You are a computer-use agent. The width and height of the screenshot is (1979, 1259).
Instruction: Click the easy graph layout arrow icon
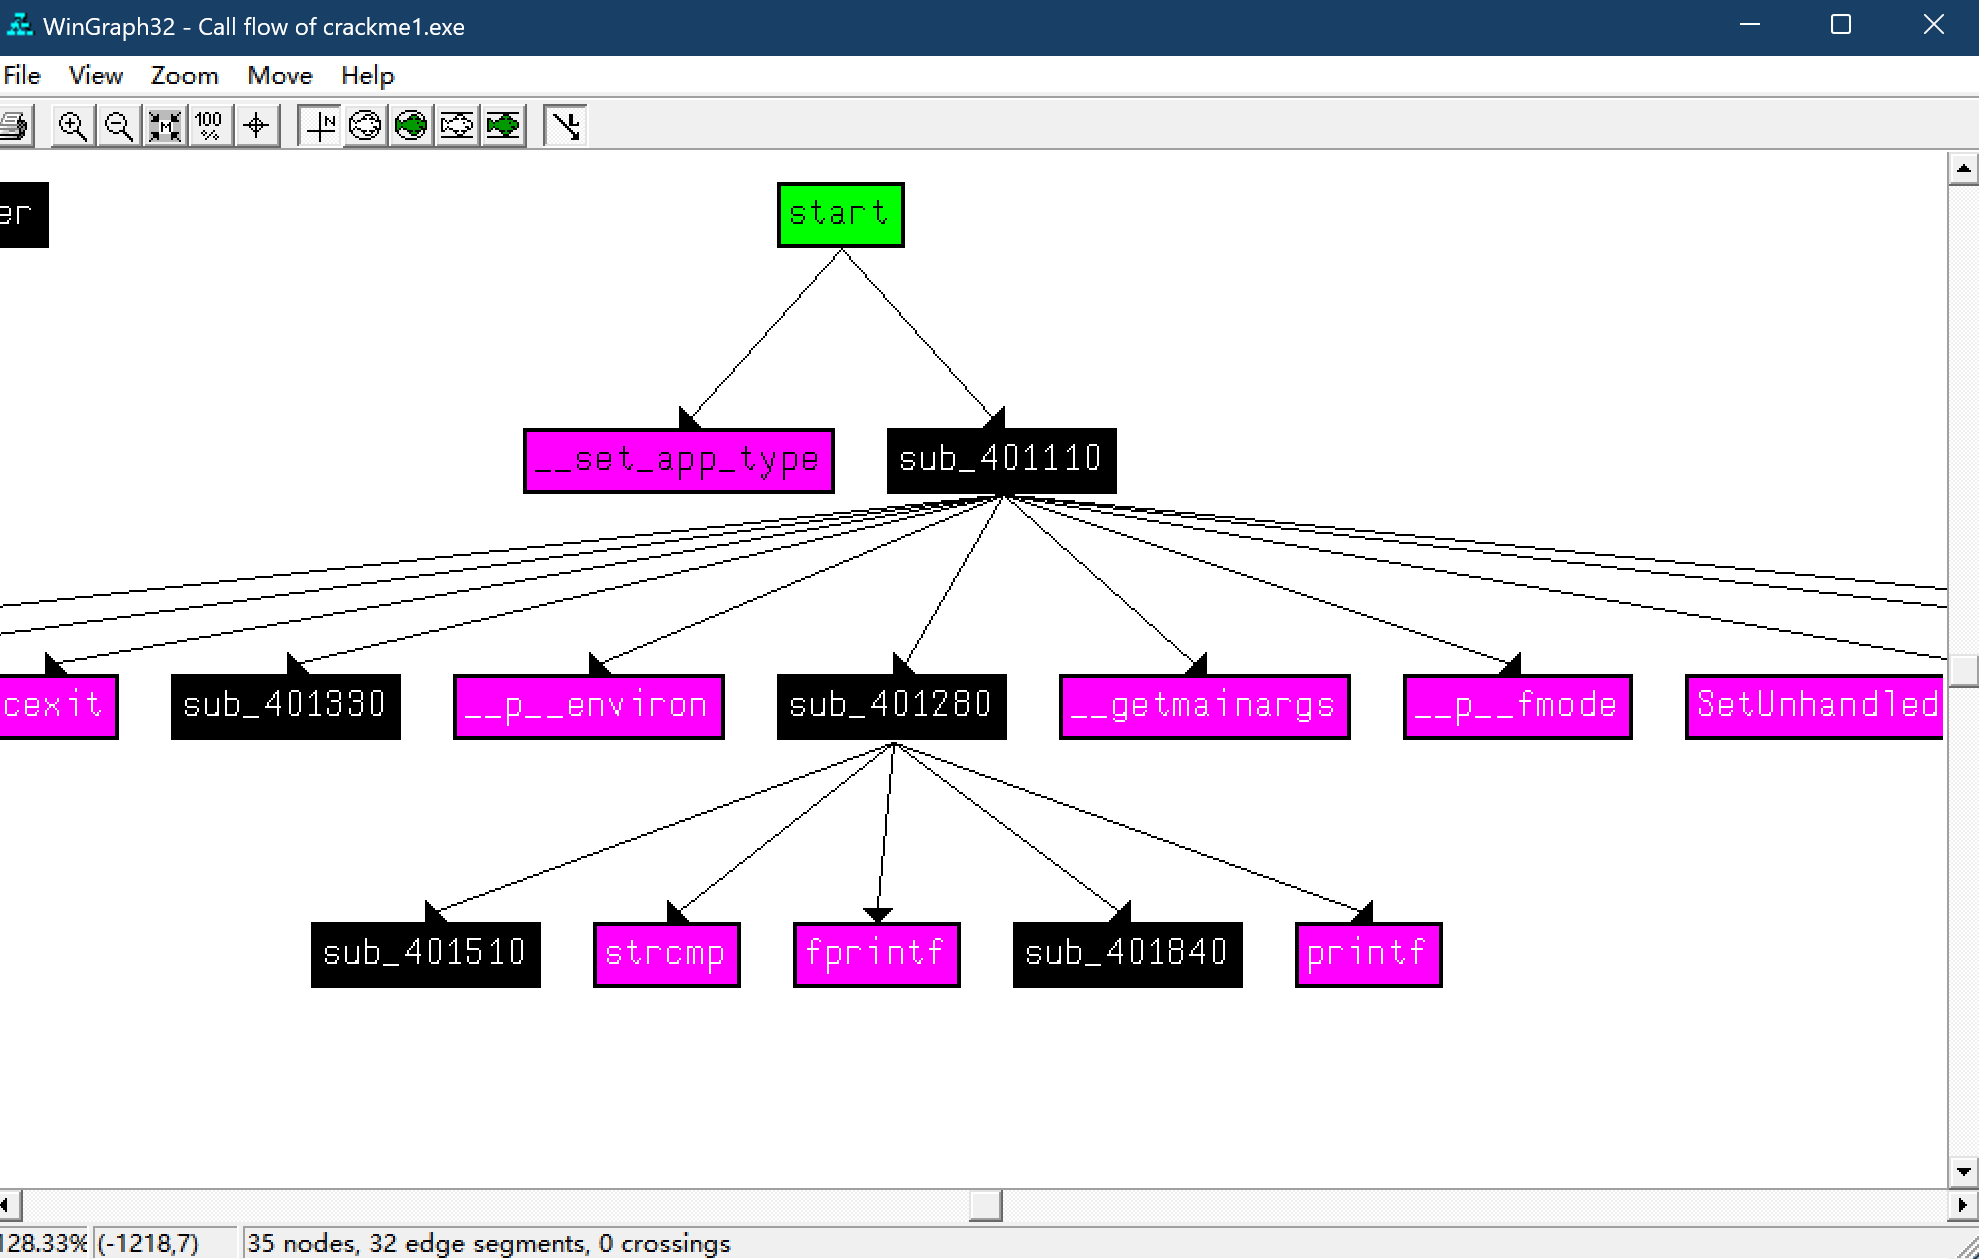coord(565,126)
